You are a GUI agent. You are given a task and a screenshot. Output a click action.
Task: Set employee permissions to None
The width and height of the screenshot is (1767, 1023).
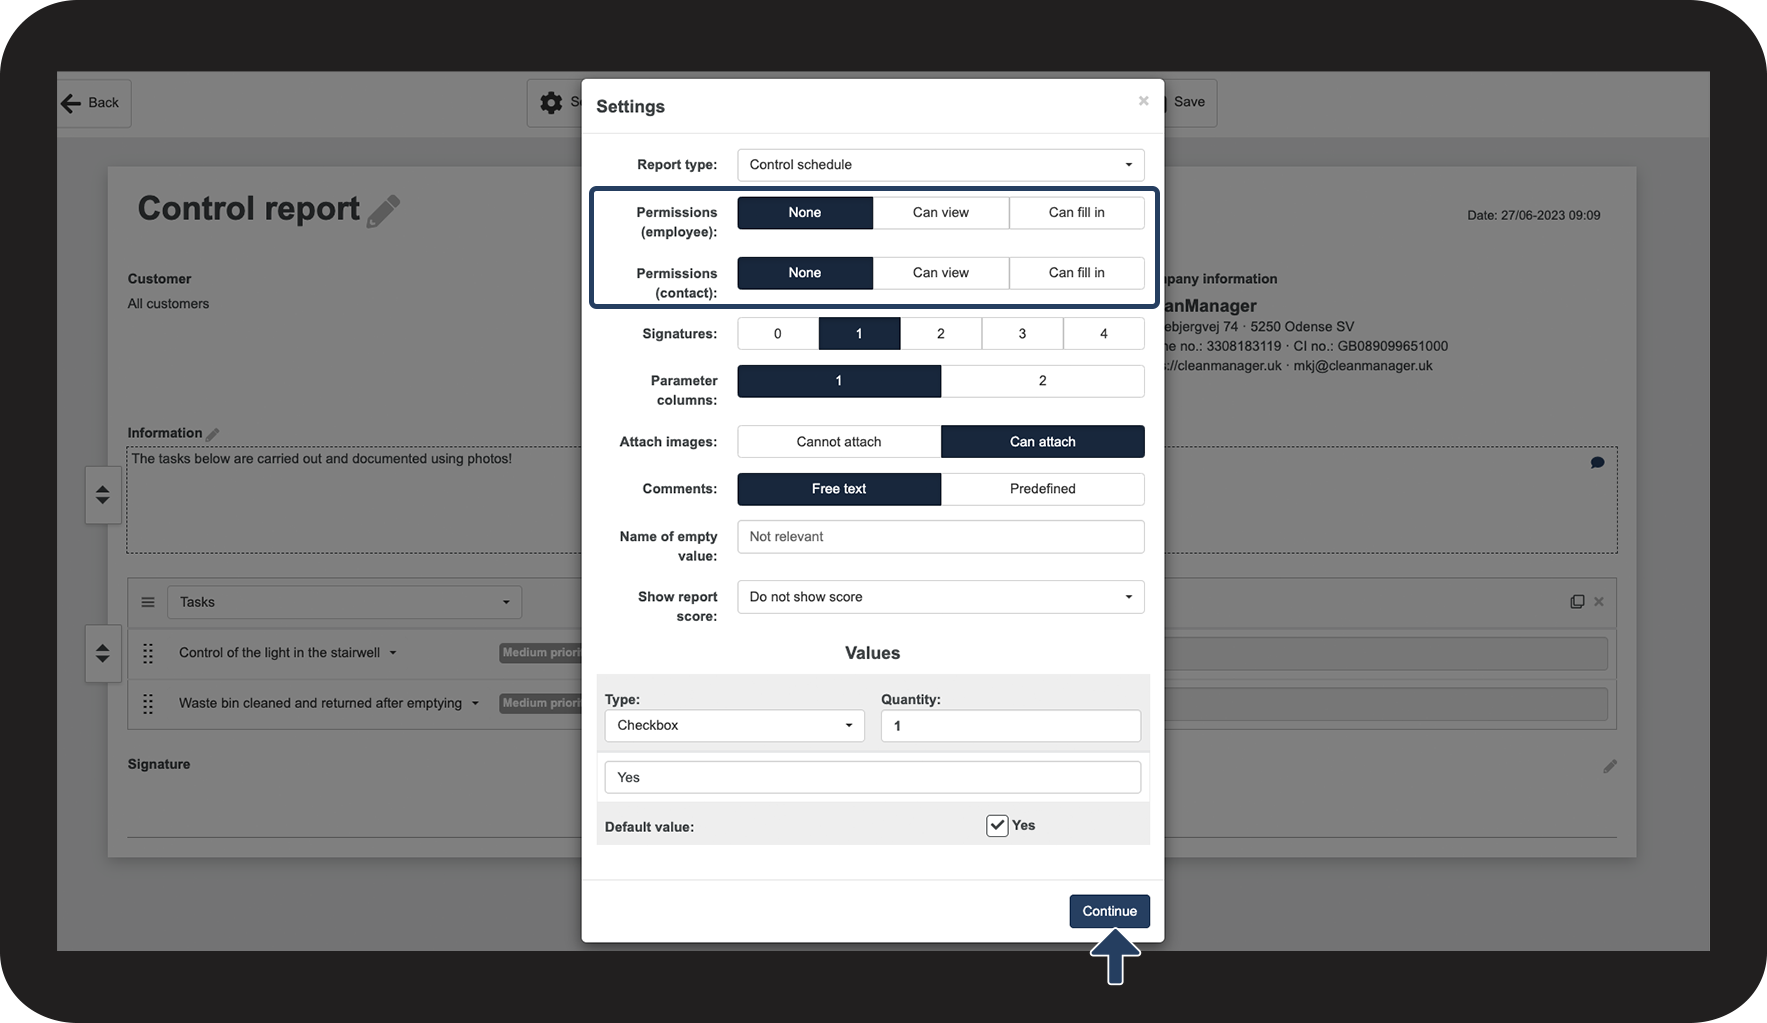(805, 213)
